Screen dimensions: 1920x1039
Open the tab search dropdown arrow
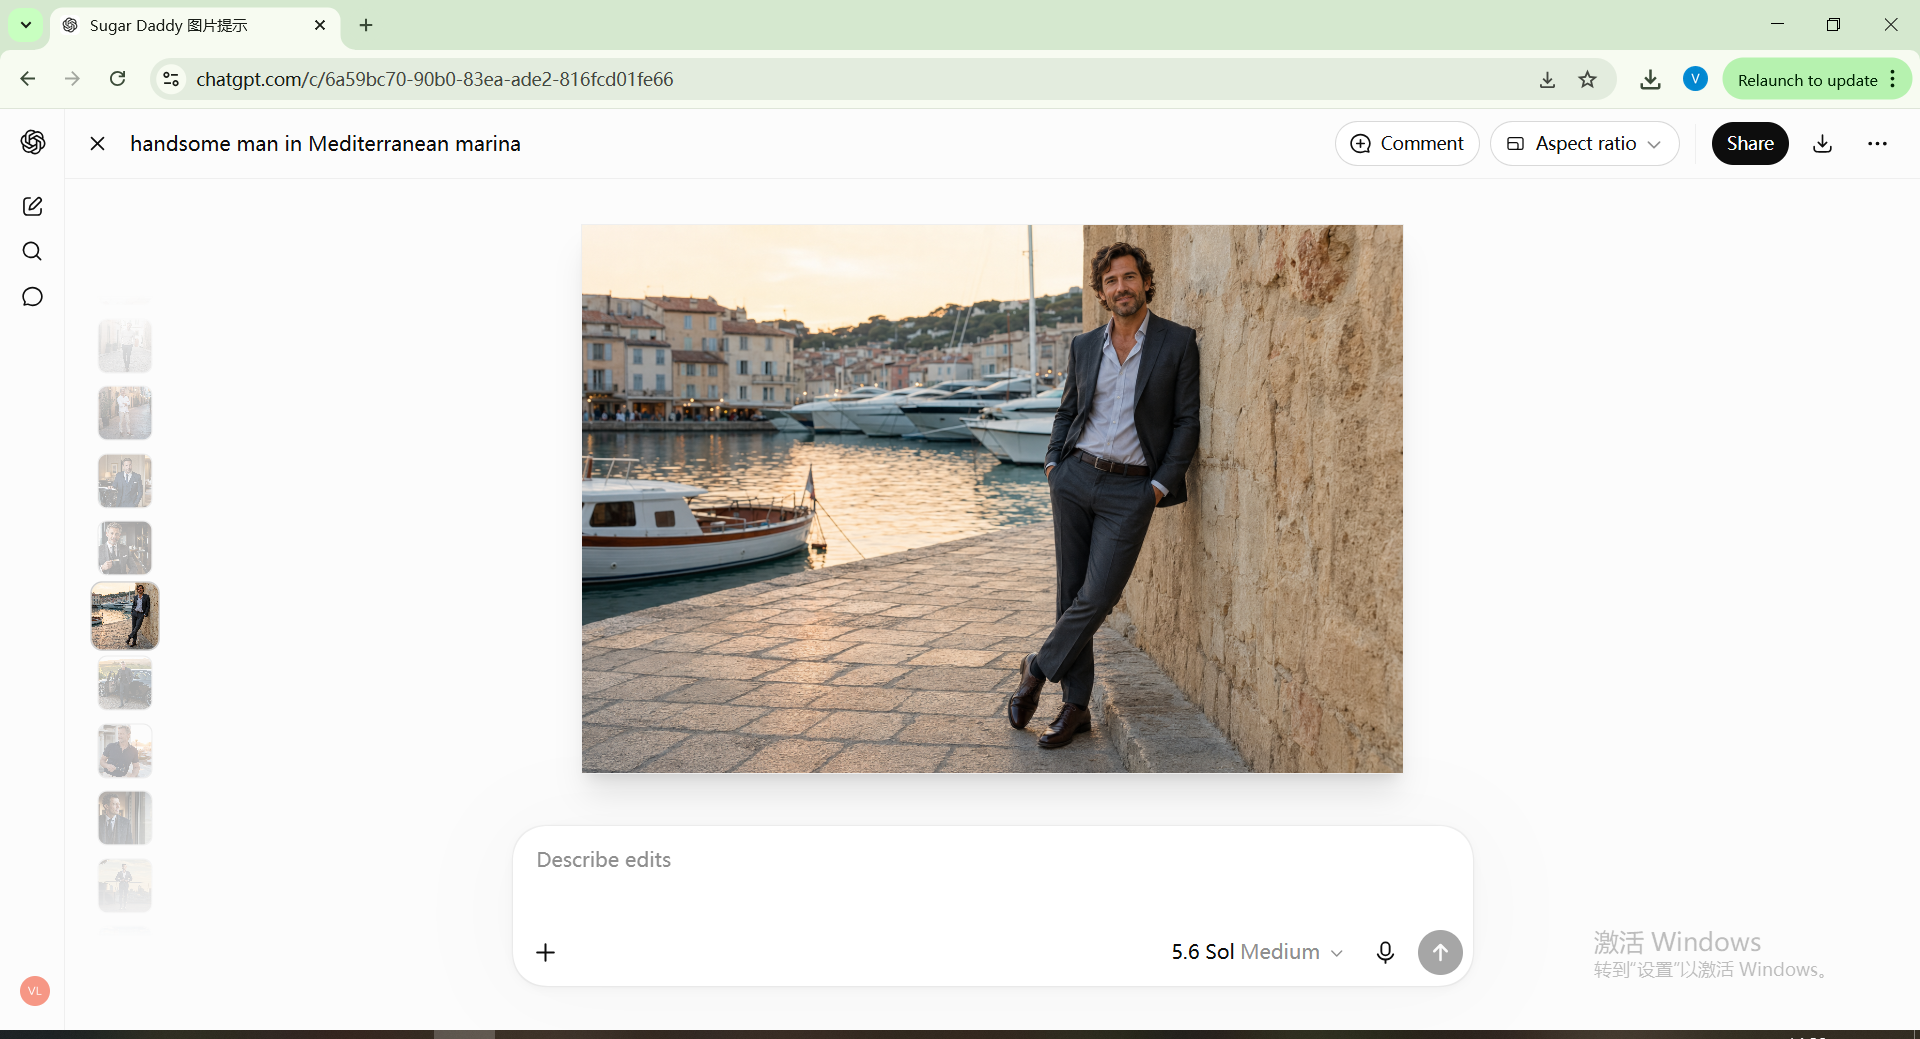pyautogui.click(x=26, y=25)
